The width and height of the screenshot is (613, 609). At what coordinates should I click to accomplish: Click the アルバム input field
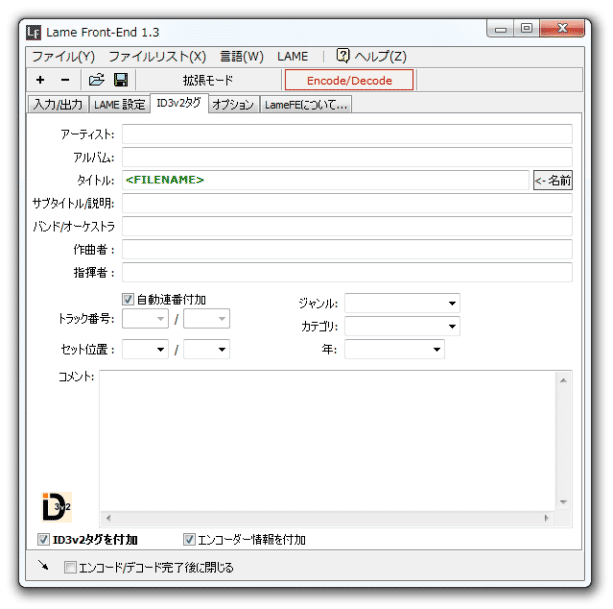[x=347, y=157]
